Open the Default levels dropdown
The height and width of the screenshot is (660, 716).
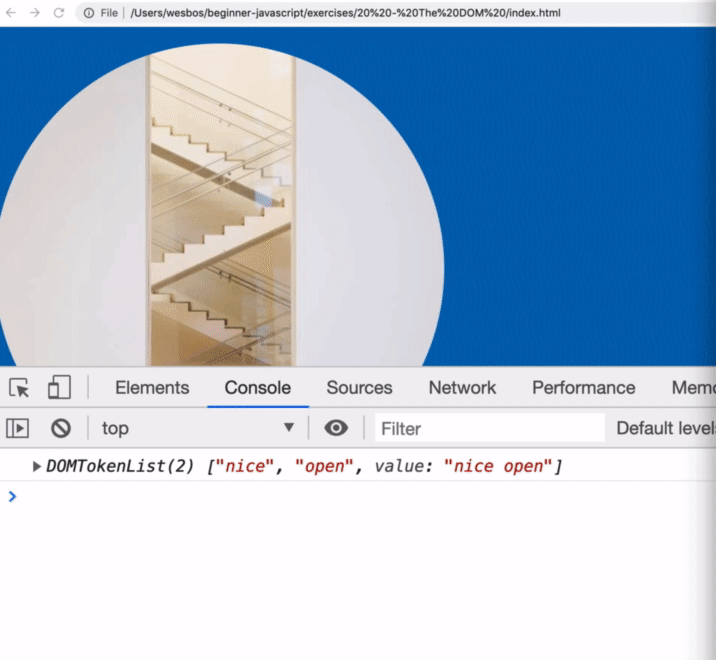pos(664,428)
